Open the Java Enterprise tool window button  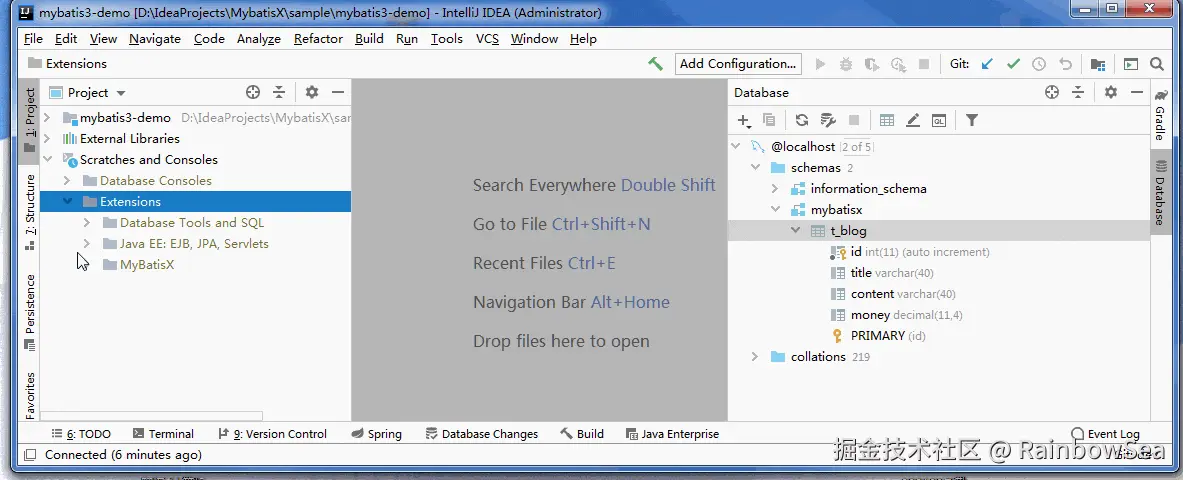click(x=672, y=434)
